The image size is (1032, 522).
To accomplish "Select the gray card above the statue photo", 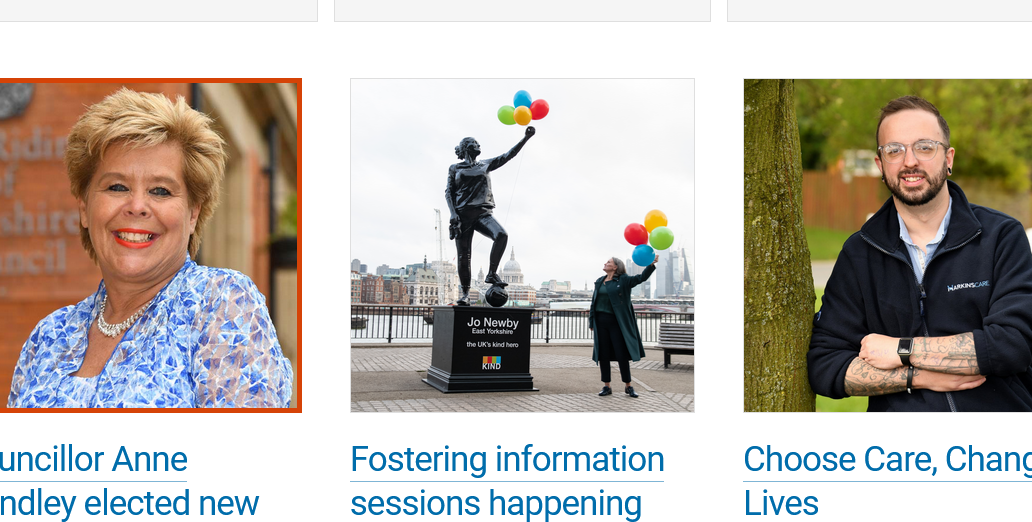I will [523, 11].
